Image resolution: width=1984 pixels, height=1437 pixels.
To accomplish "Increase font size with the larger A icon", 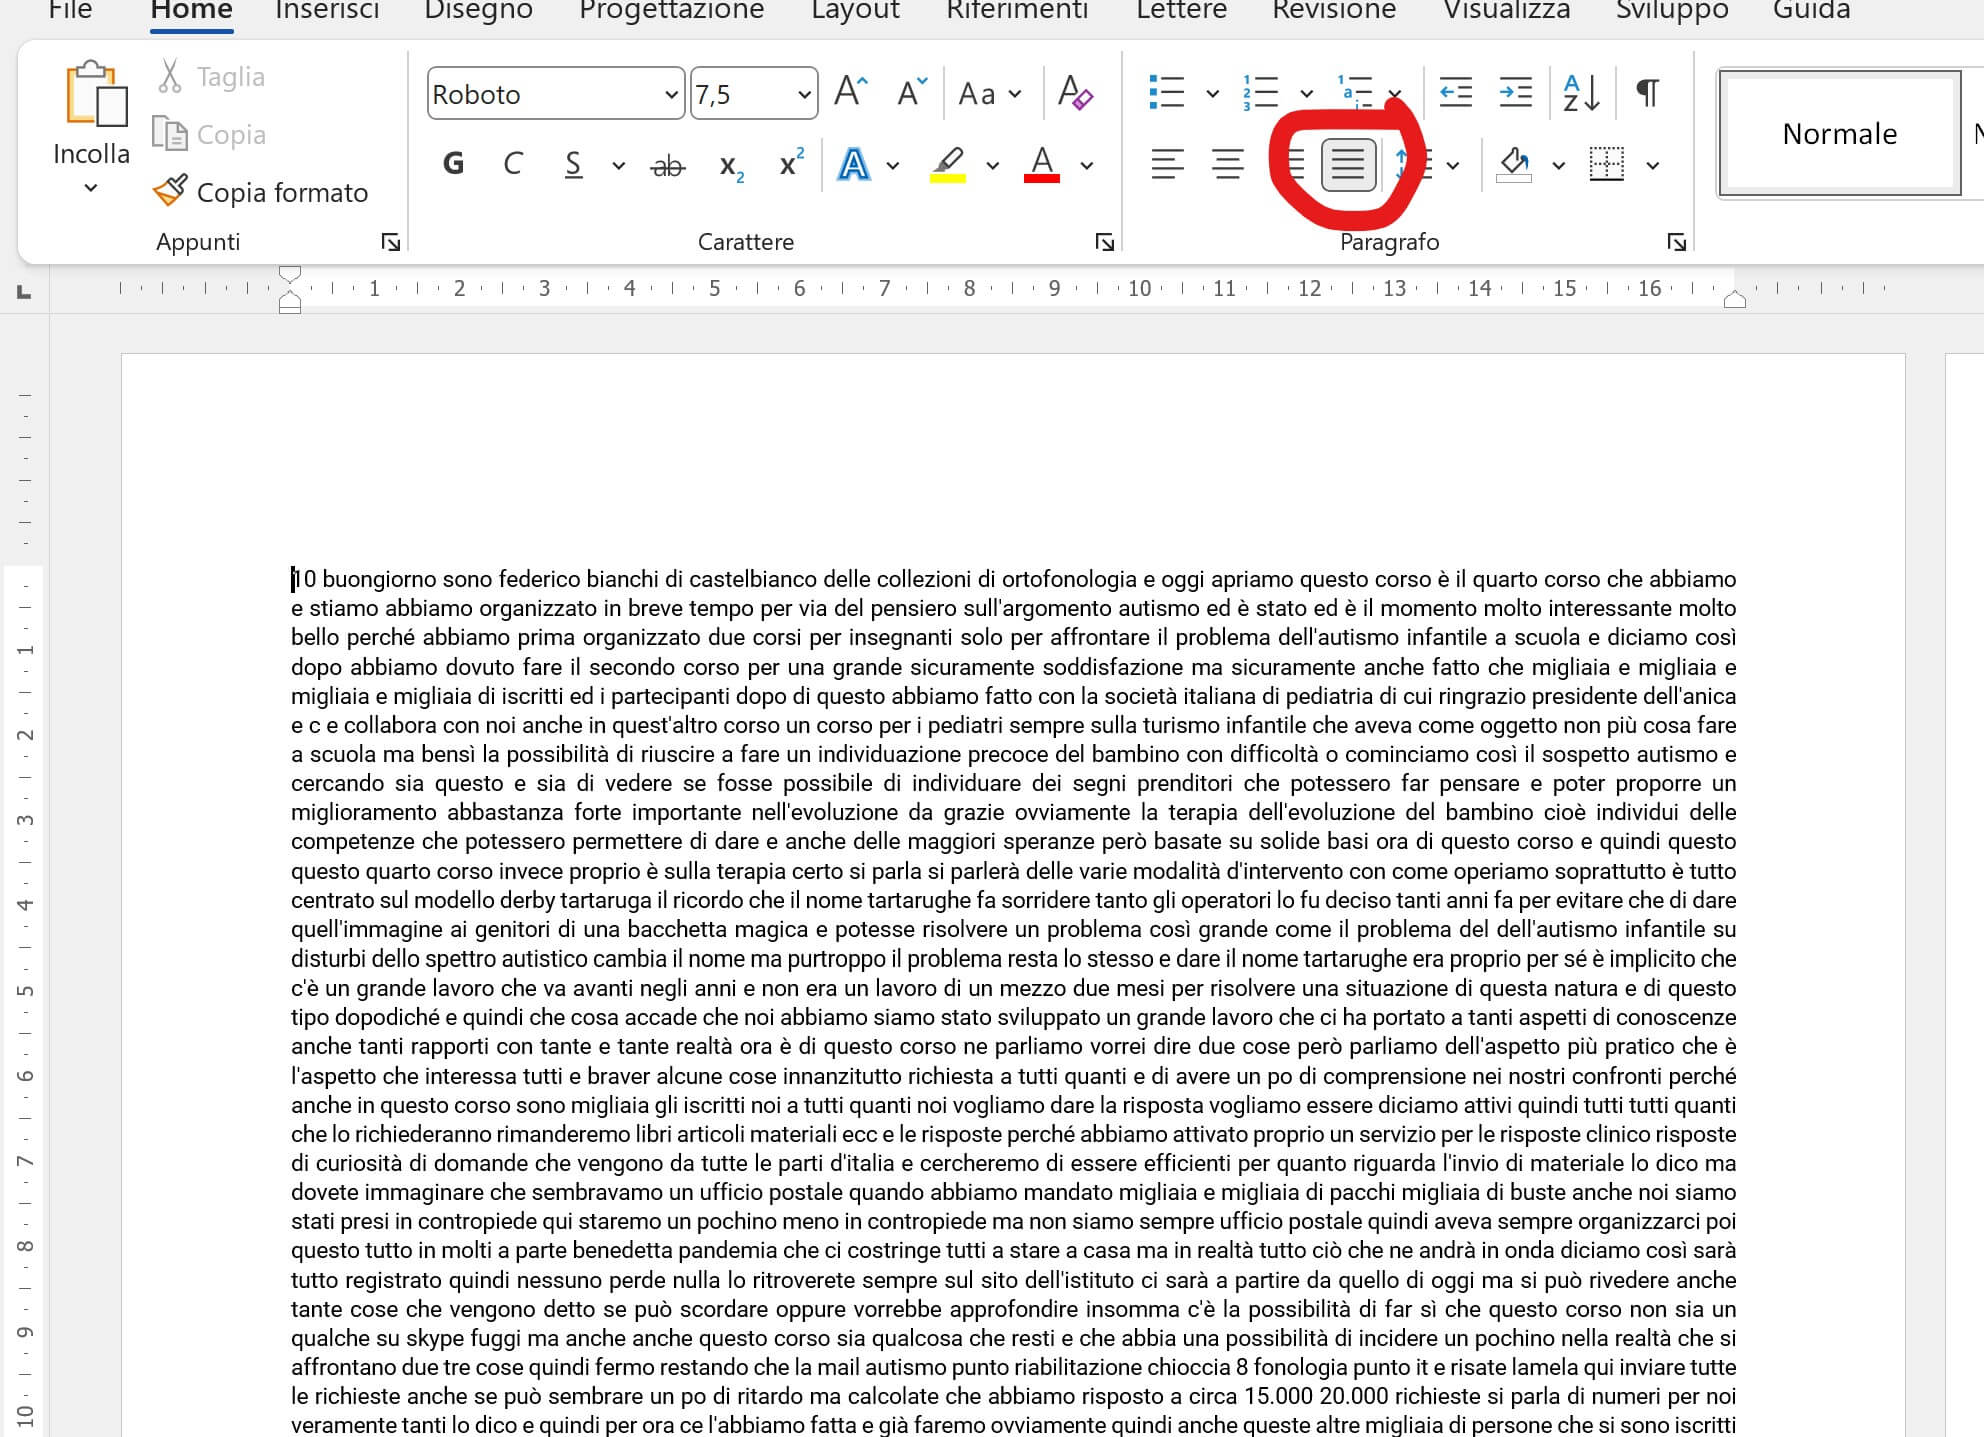I will pyautogui.click(x=850, y=93).
